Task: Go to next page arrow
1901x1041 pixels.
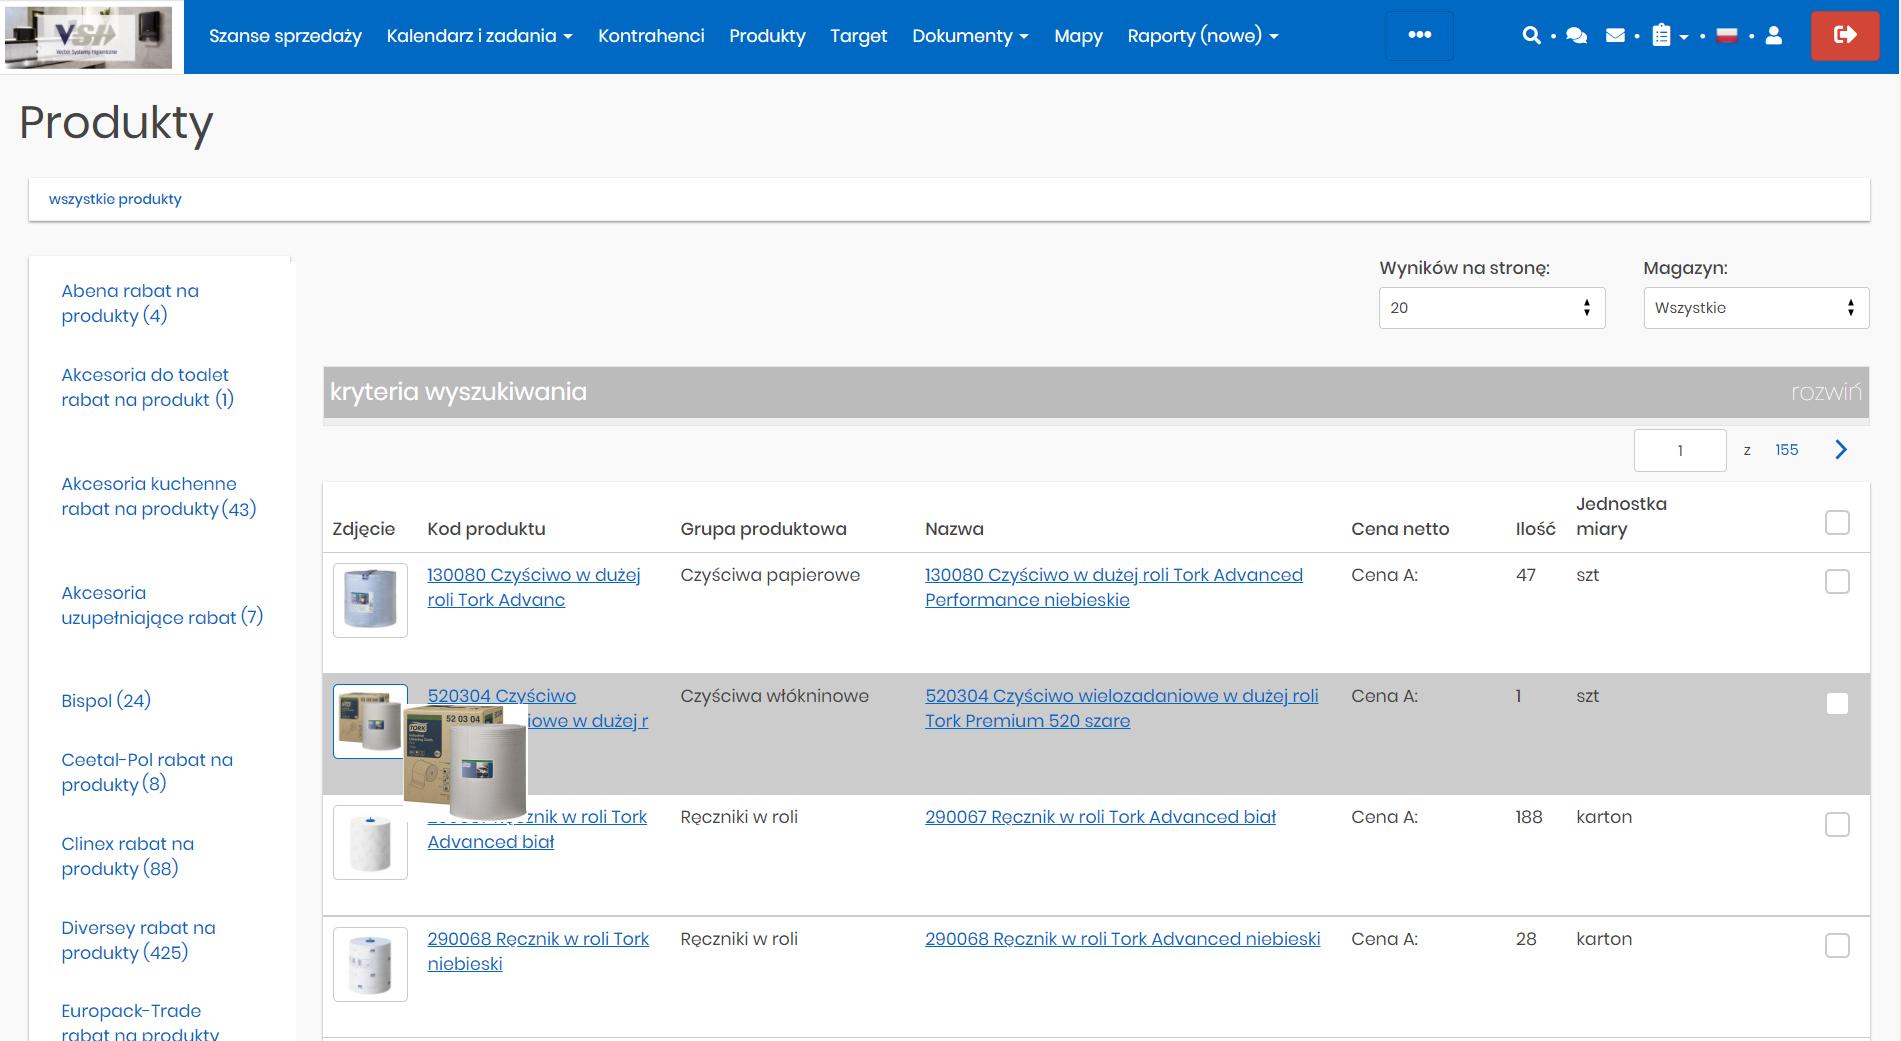Action: (x=1840, y=450)
